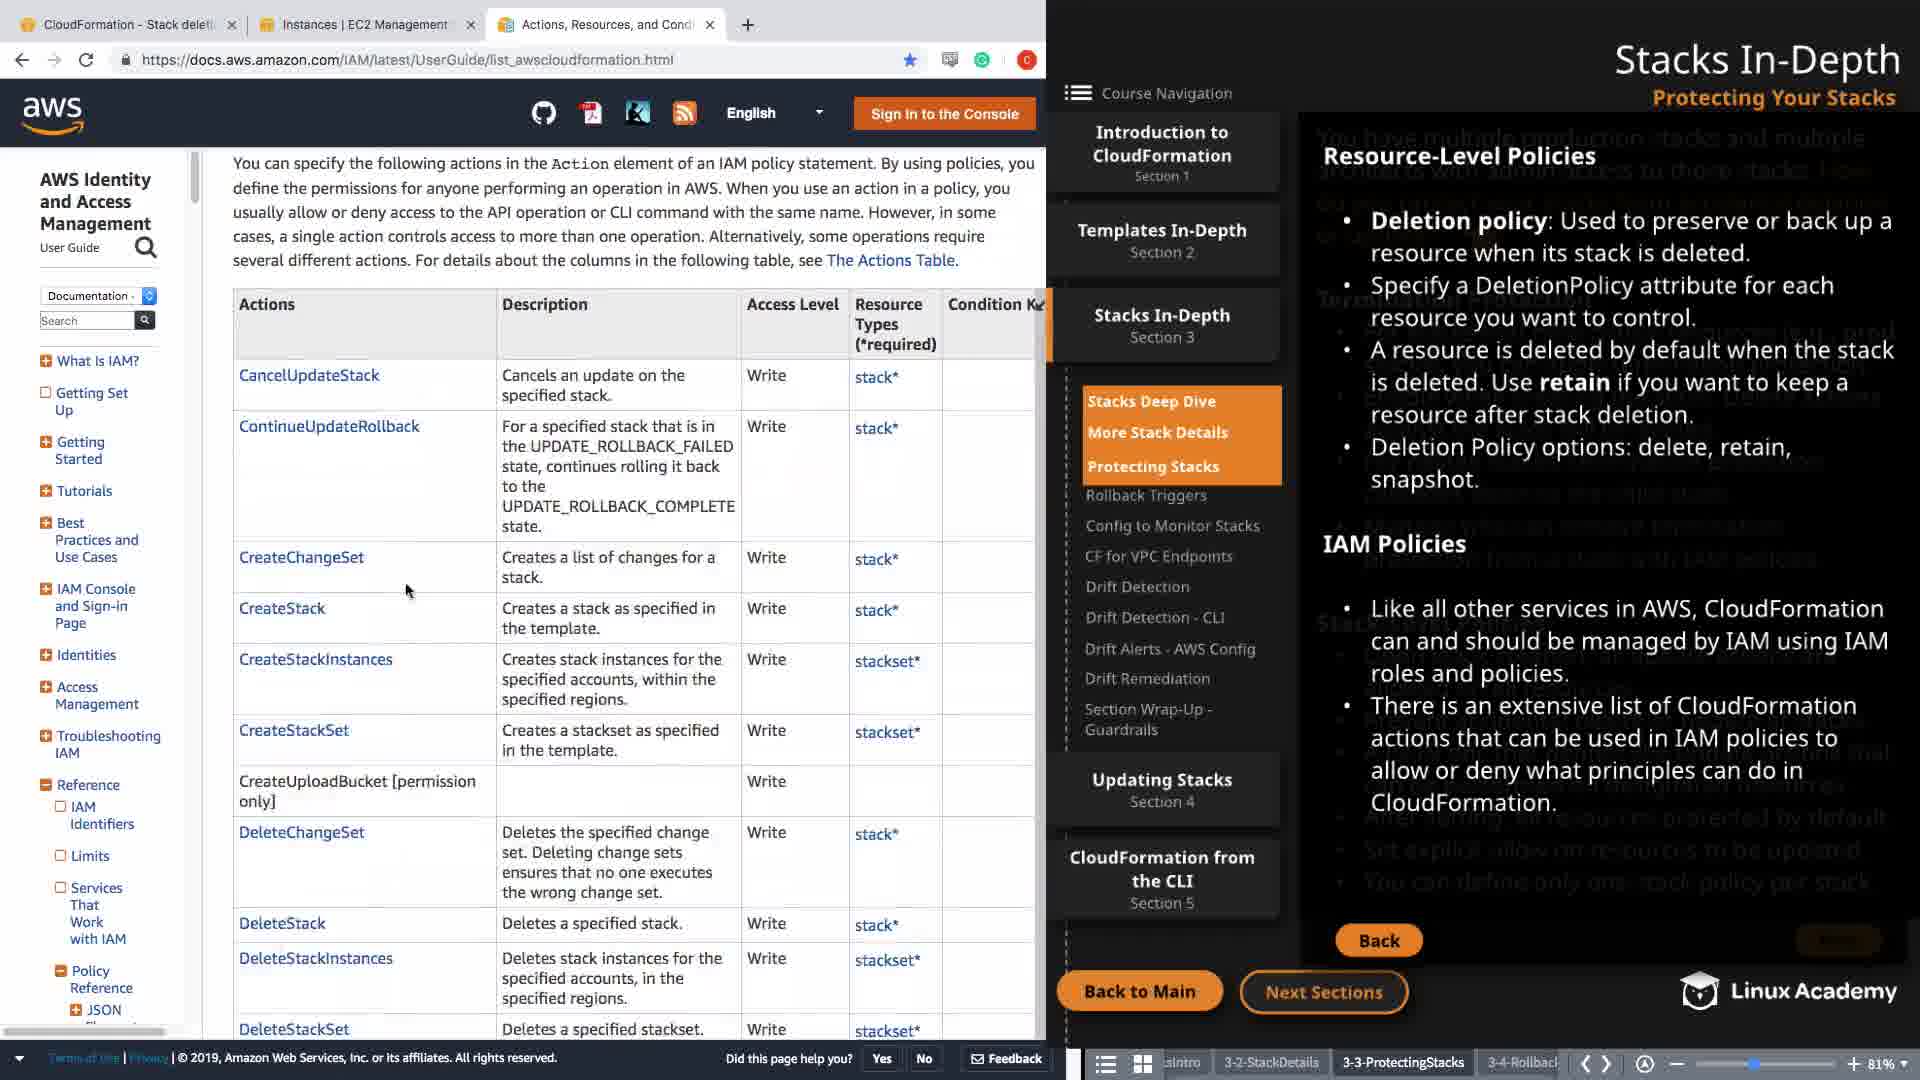Open the GitHub icon in AWS header

coord(543,113)
